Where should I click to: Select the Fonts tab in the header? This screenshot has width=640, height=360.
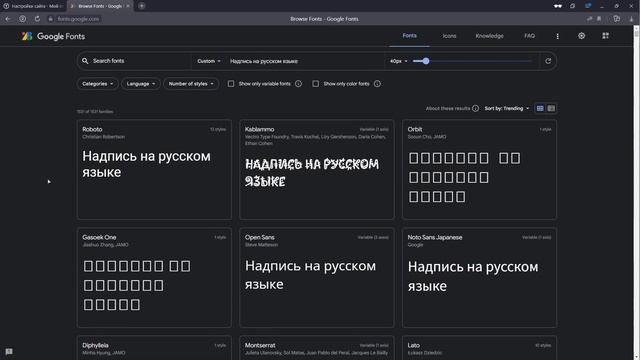(409, 36)
